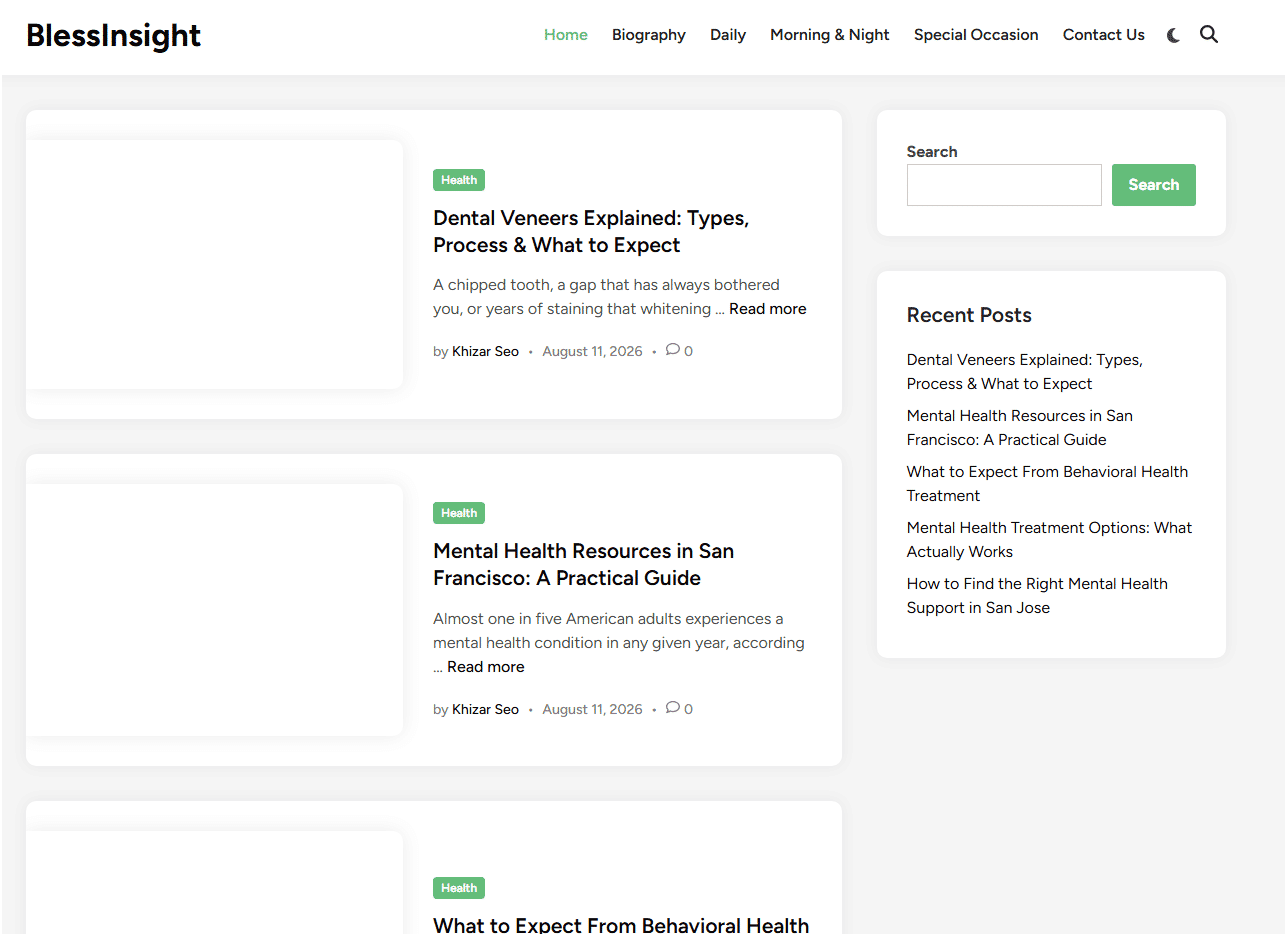Open recent post What to Expect From Behavioral Health Treatment
Image resolution: width=1287 pixels, height=936 pixels.
click(1047, 484)
